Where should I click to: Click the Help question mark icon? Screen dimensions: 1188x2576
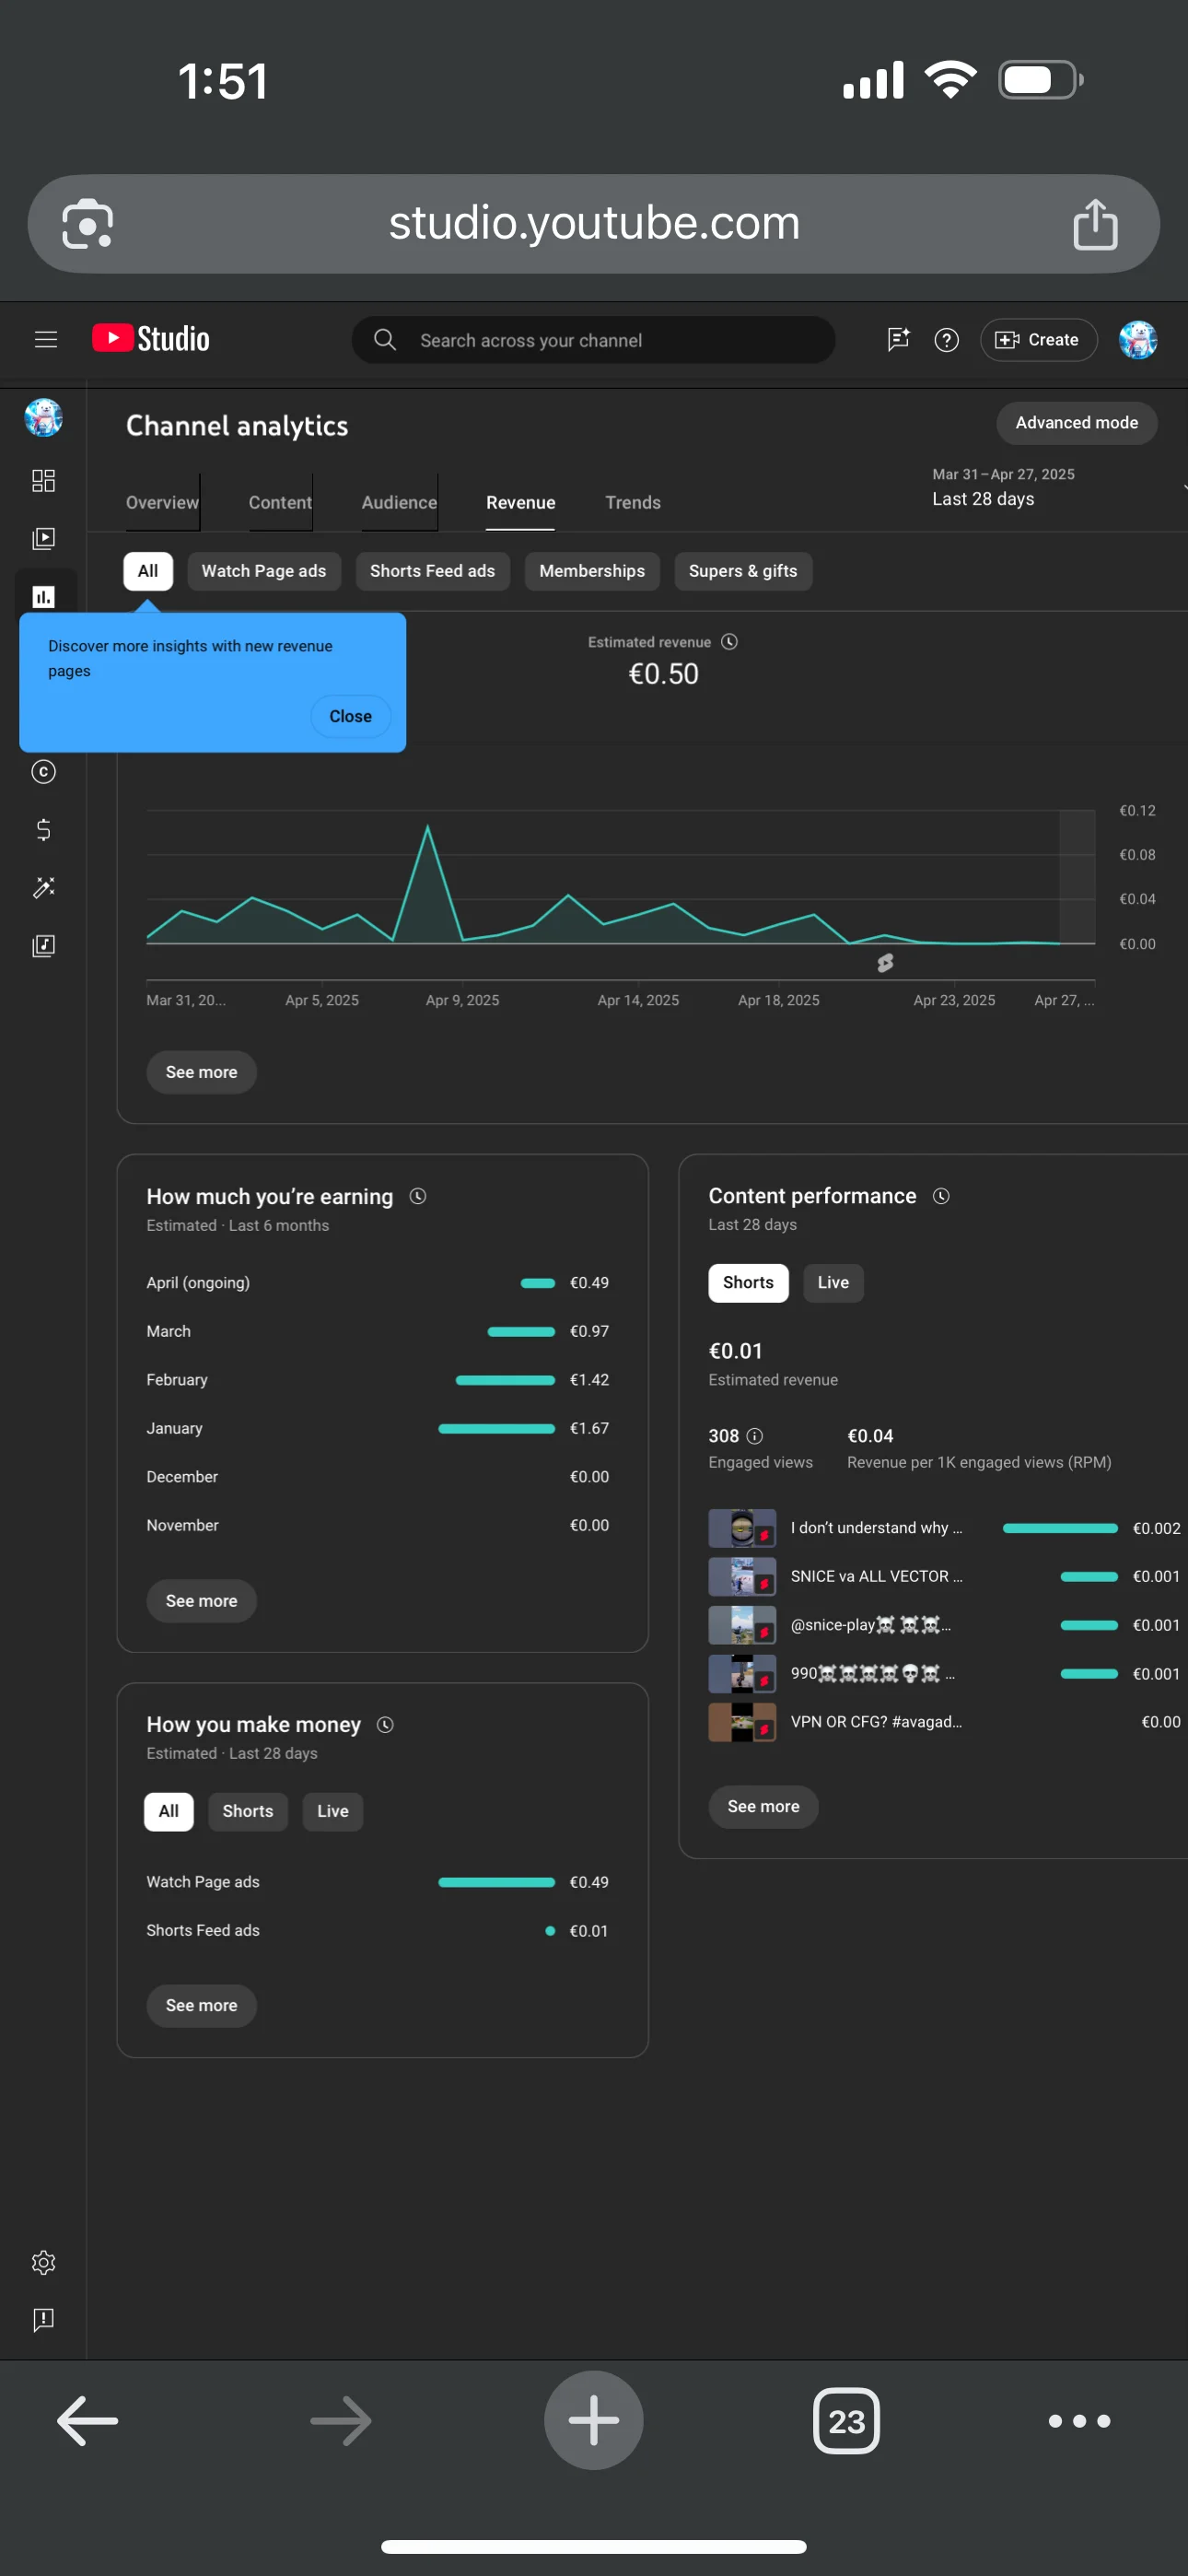click(x=946, y=340)
